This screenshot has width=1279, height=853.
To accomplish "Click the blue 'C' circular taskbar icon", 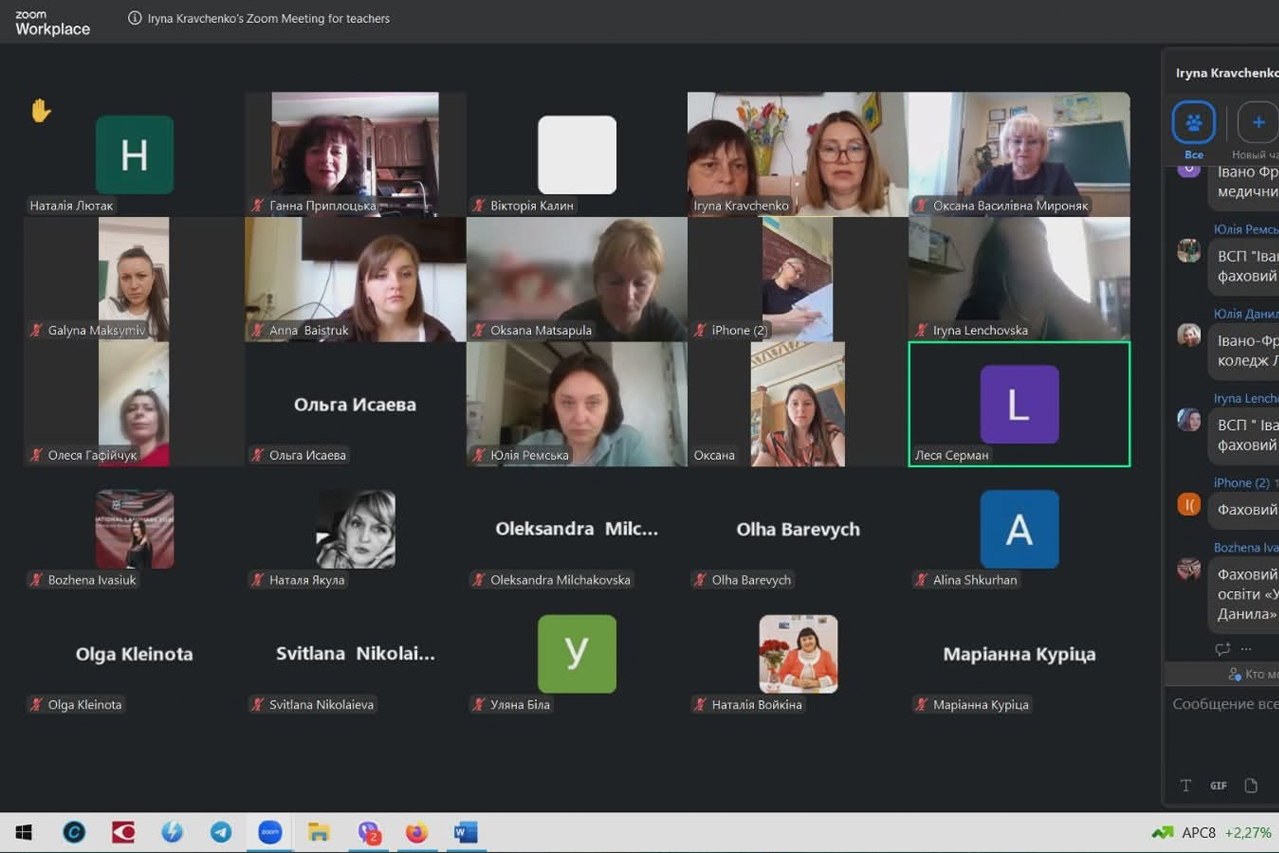I will pyautogui.click(x=74, y=832).
